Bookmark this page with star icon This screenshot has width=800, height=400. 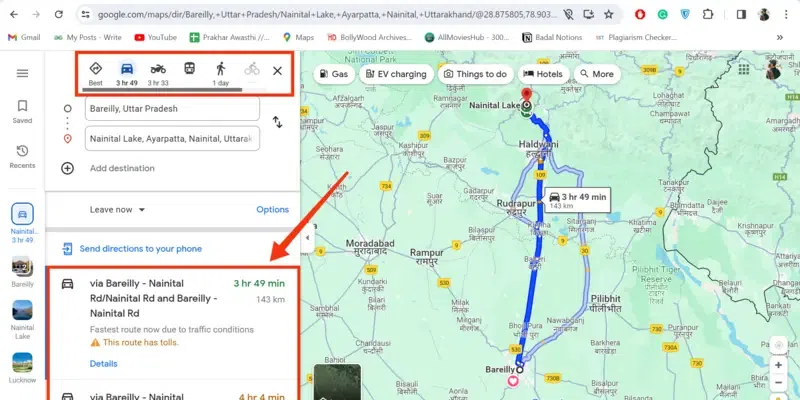click(609, 15)
